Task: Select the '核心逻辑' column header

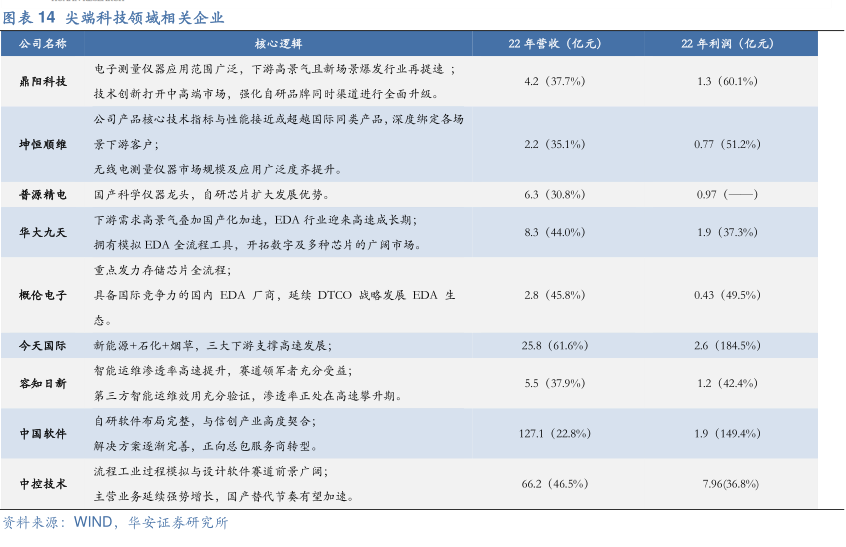Action: coord(278,44)
